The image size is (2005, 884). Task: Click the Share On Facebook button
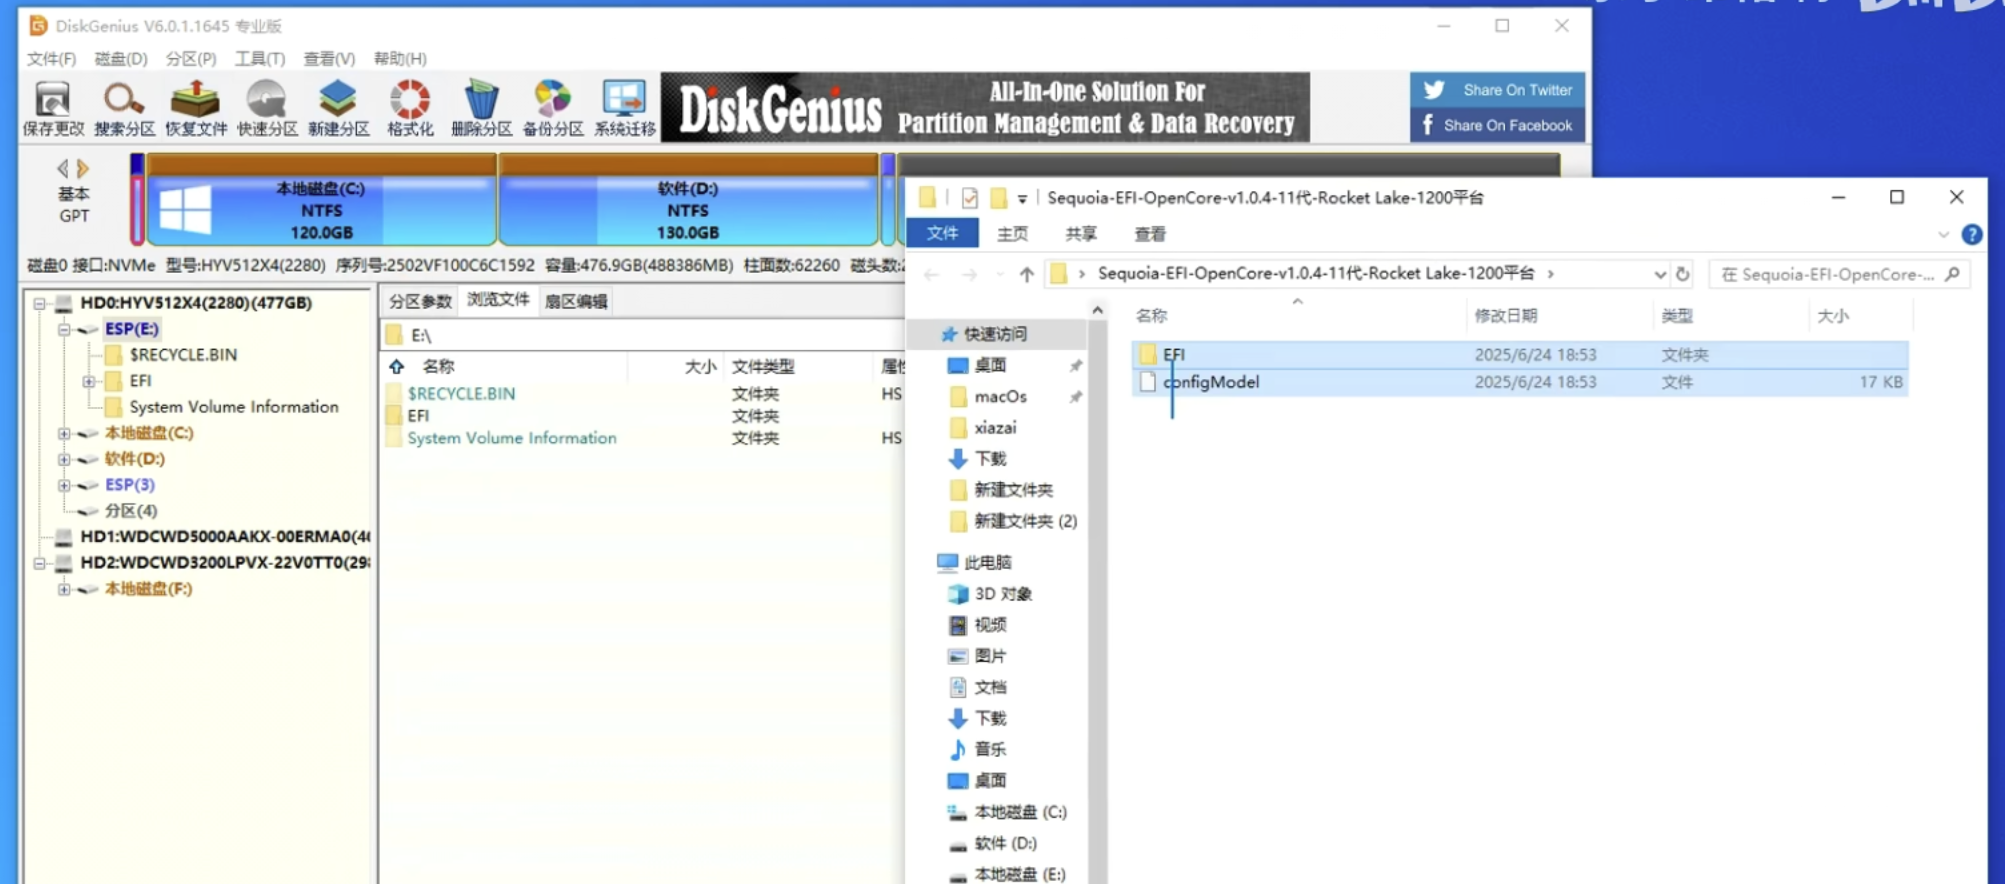pyautogui.click(x=1497, y=125)
